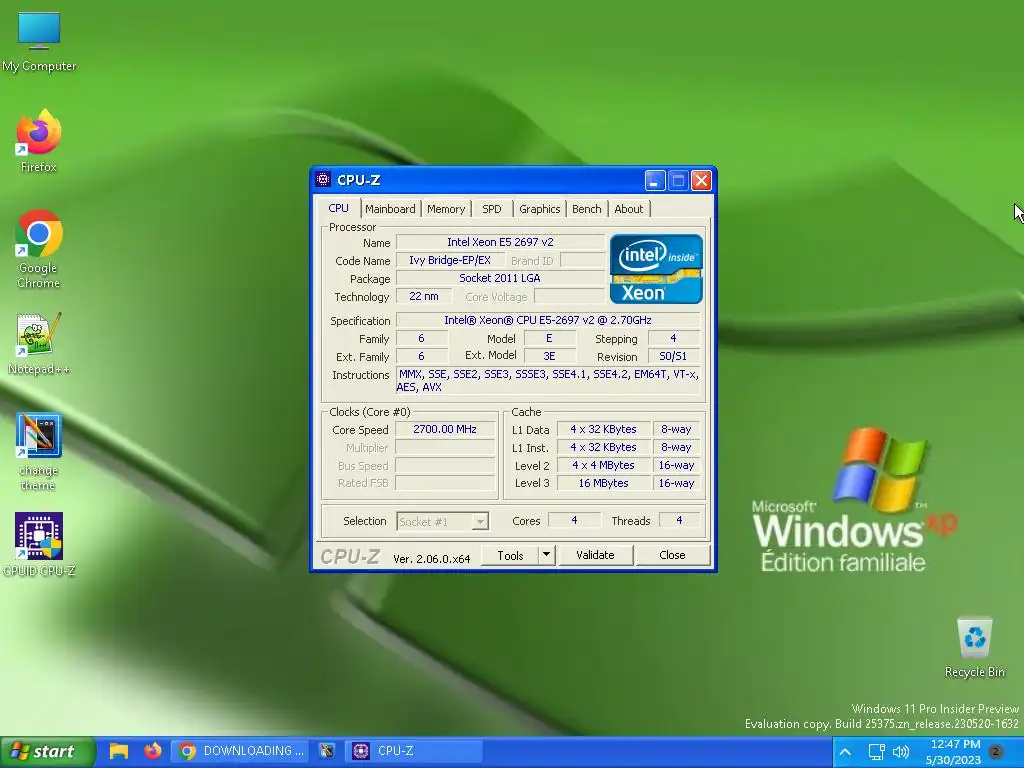The image size is (1024, 768).
Task: Launch Firefox from desktop shortcut
Action: (x=39, y=140)
